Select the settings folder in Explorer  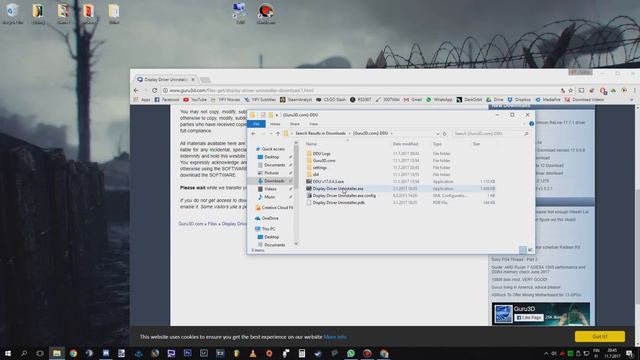point(320,168)
